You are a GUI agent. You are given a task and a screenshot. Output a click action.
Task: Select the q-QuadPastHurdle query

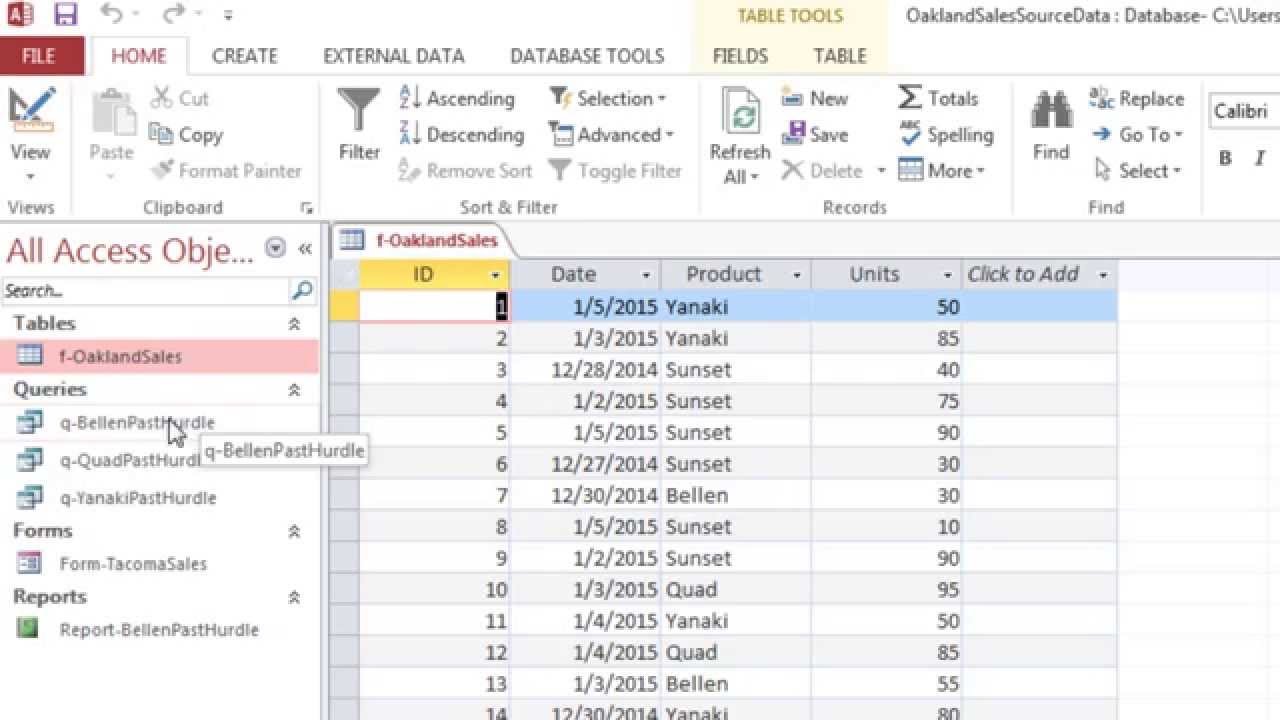tap(160, 461)
